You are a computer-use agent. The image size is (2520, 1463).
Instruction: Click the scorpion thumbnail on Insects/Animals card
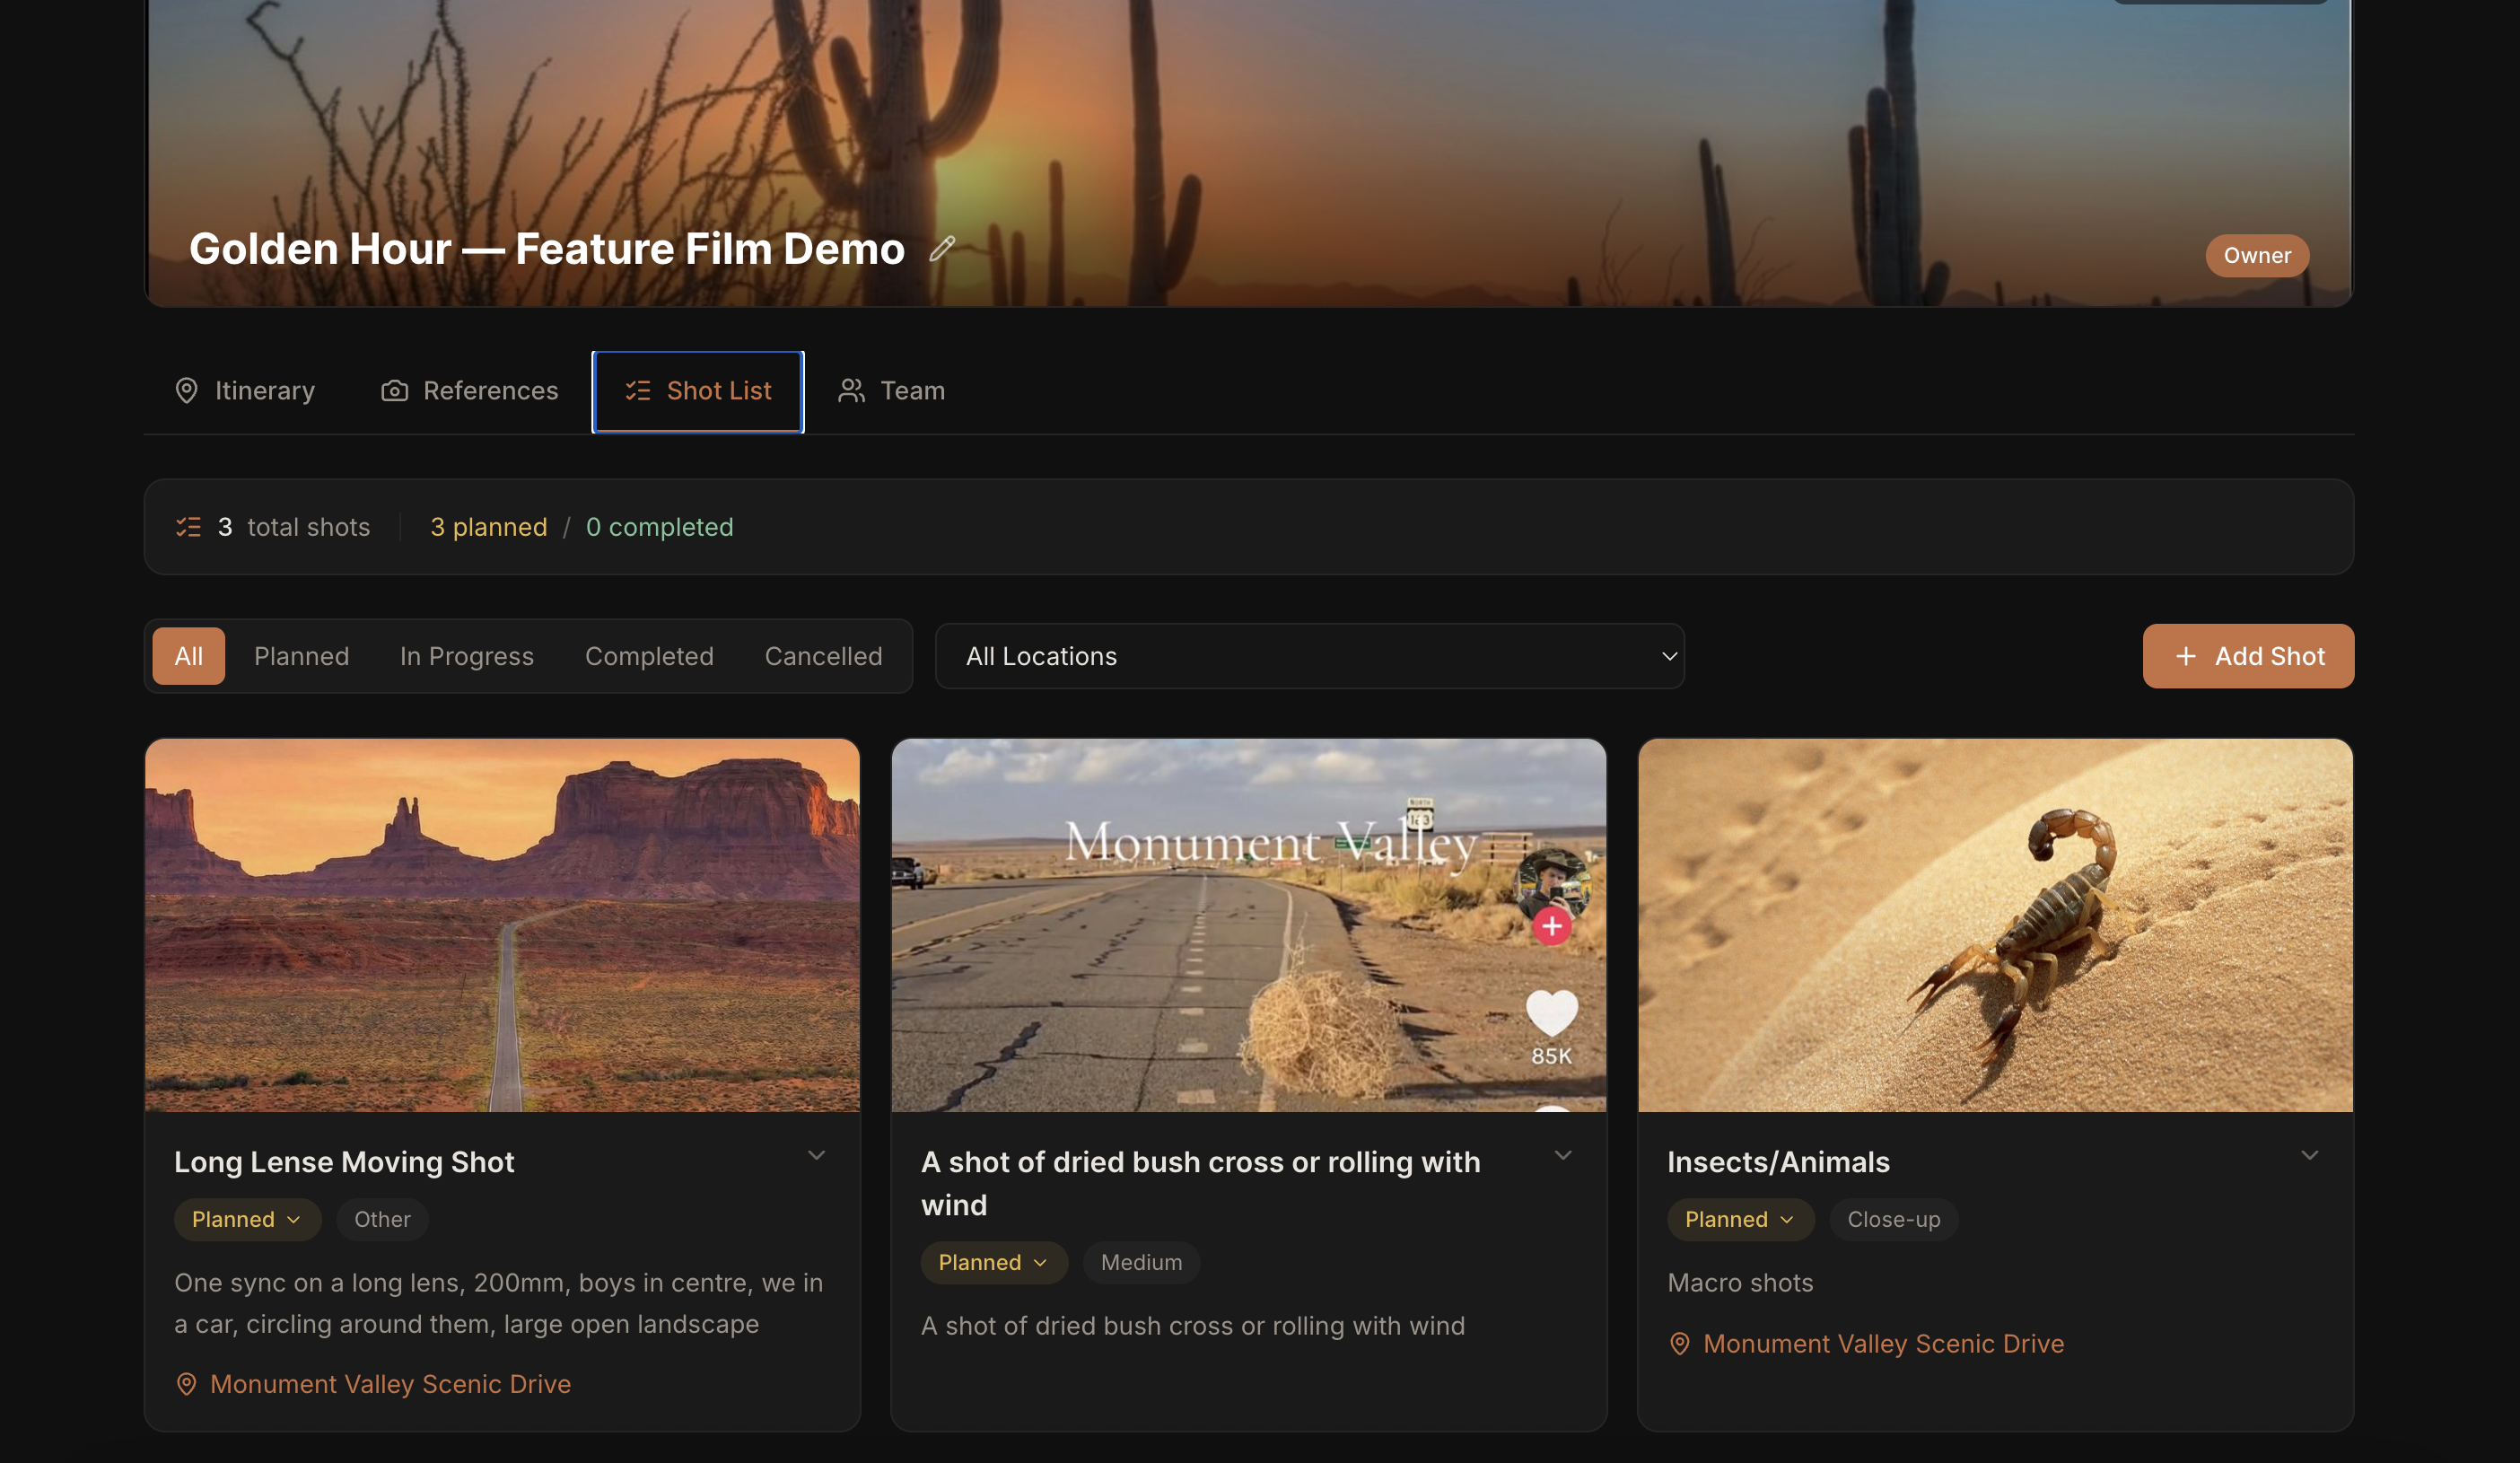pyautogui.click(x=1994, y=926)
